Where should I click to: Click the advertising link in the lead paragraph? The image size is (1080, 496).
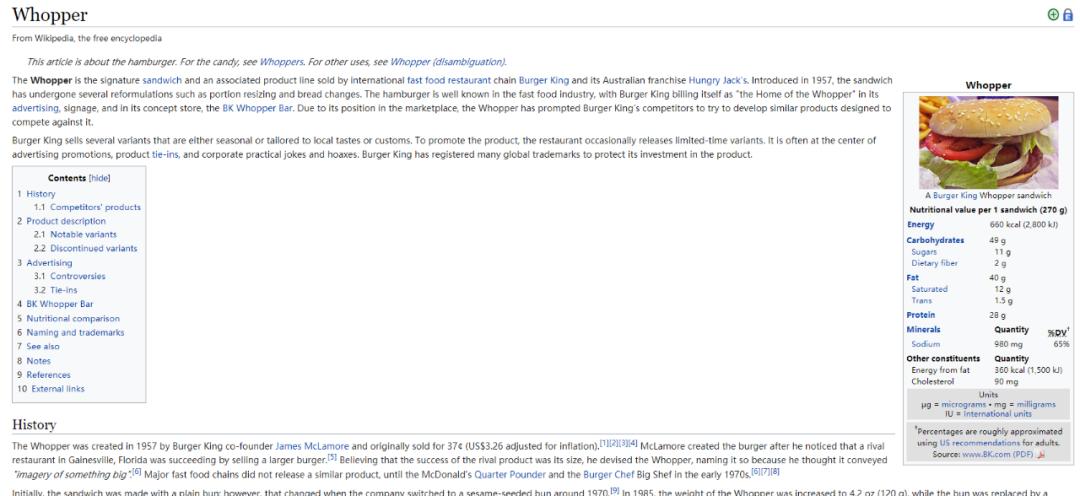(36, 109)
